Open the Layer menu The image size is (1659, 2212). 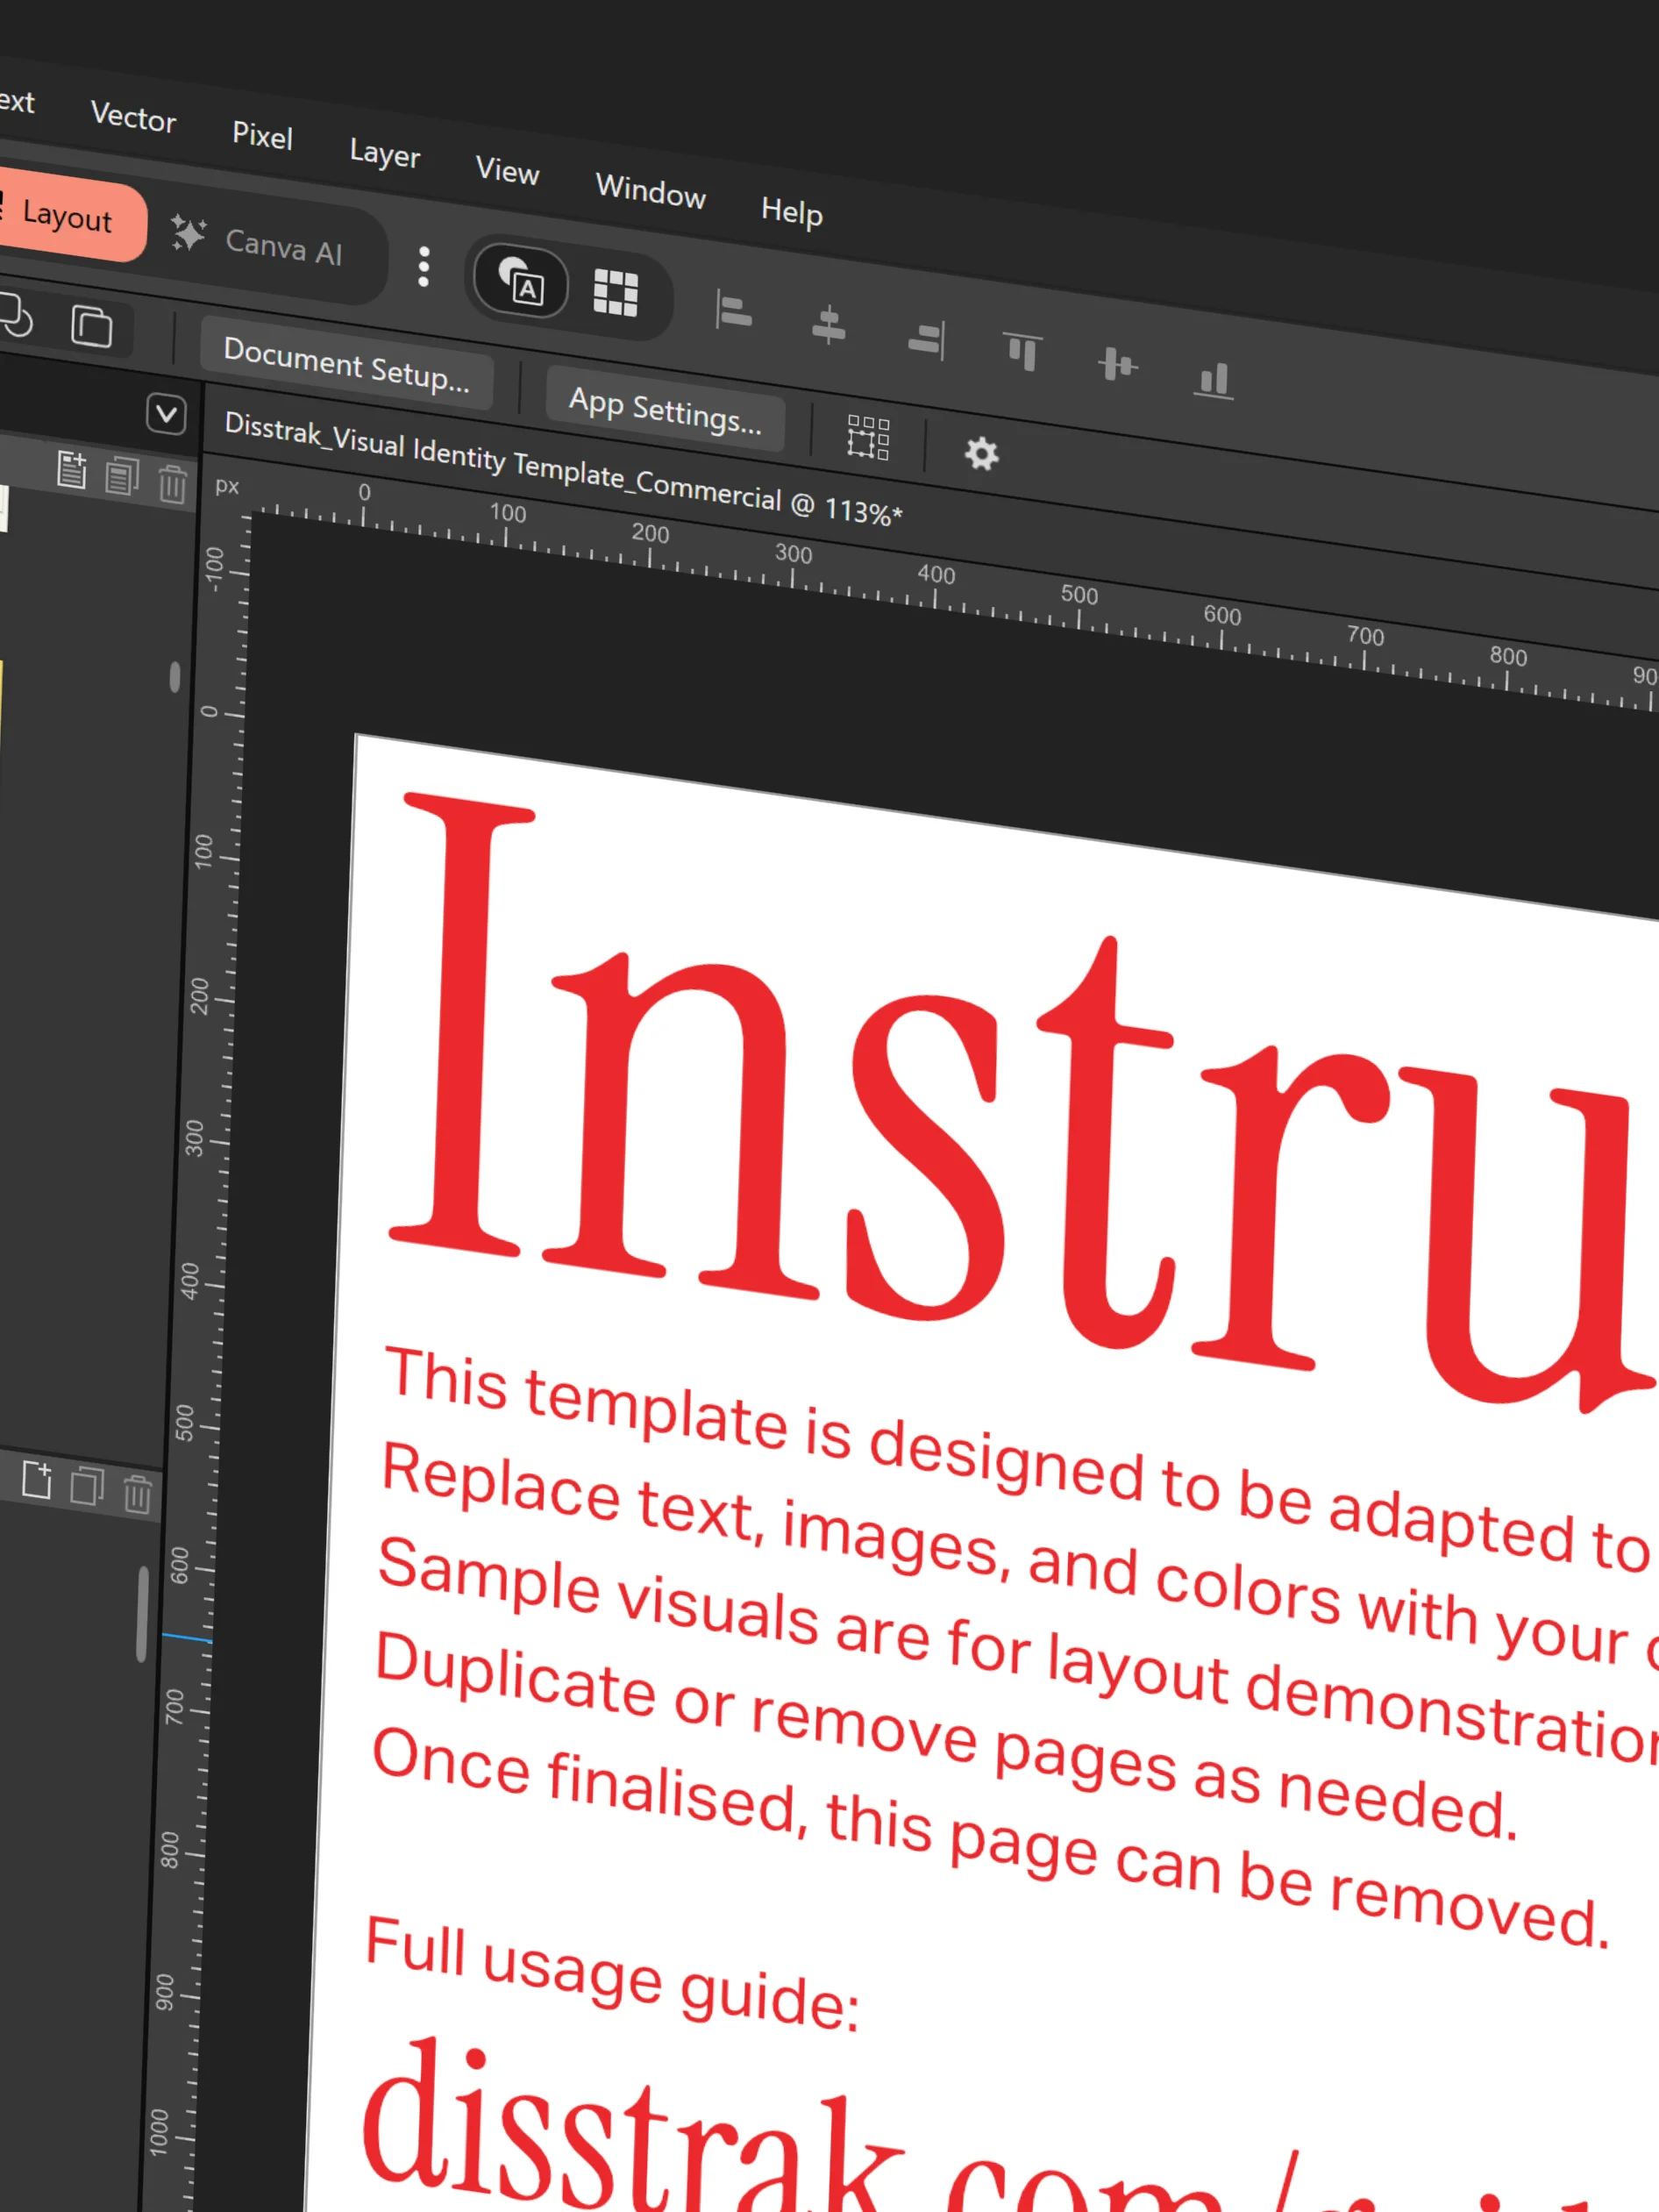tap(385, 153)
